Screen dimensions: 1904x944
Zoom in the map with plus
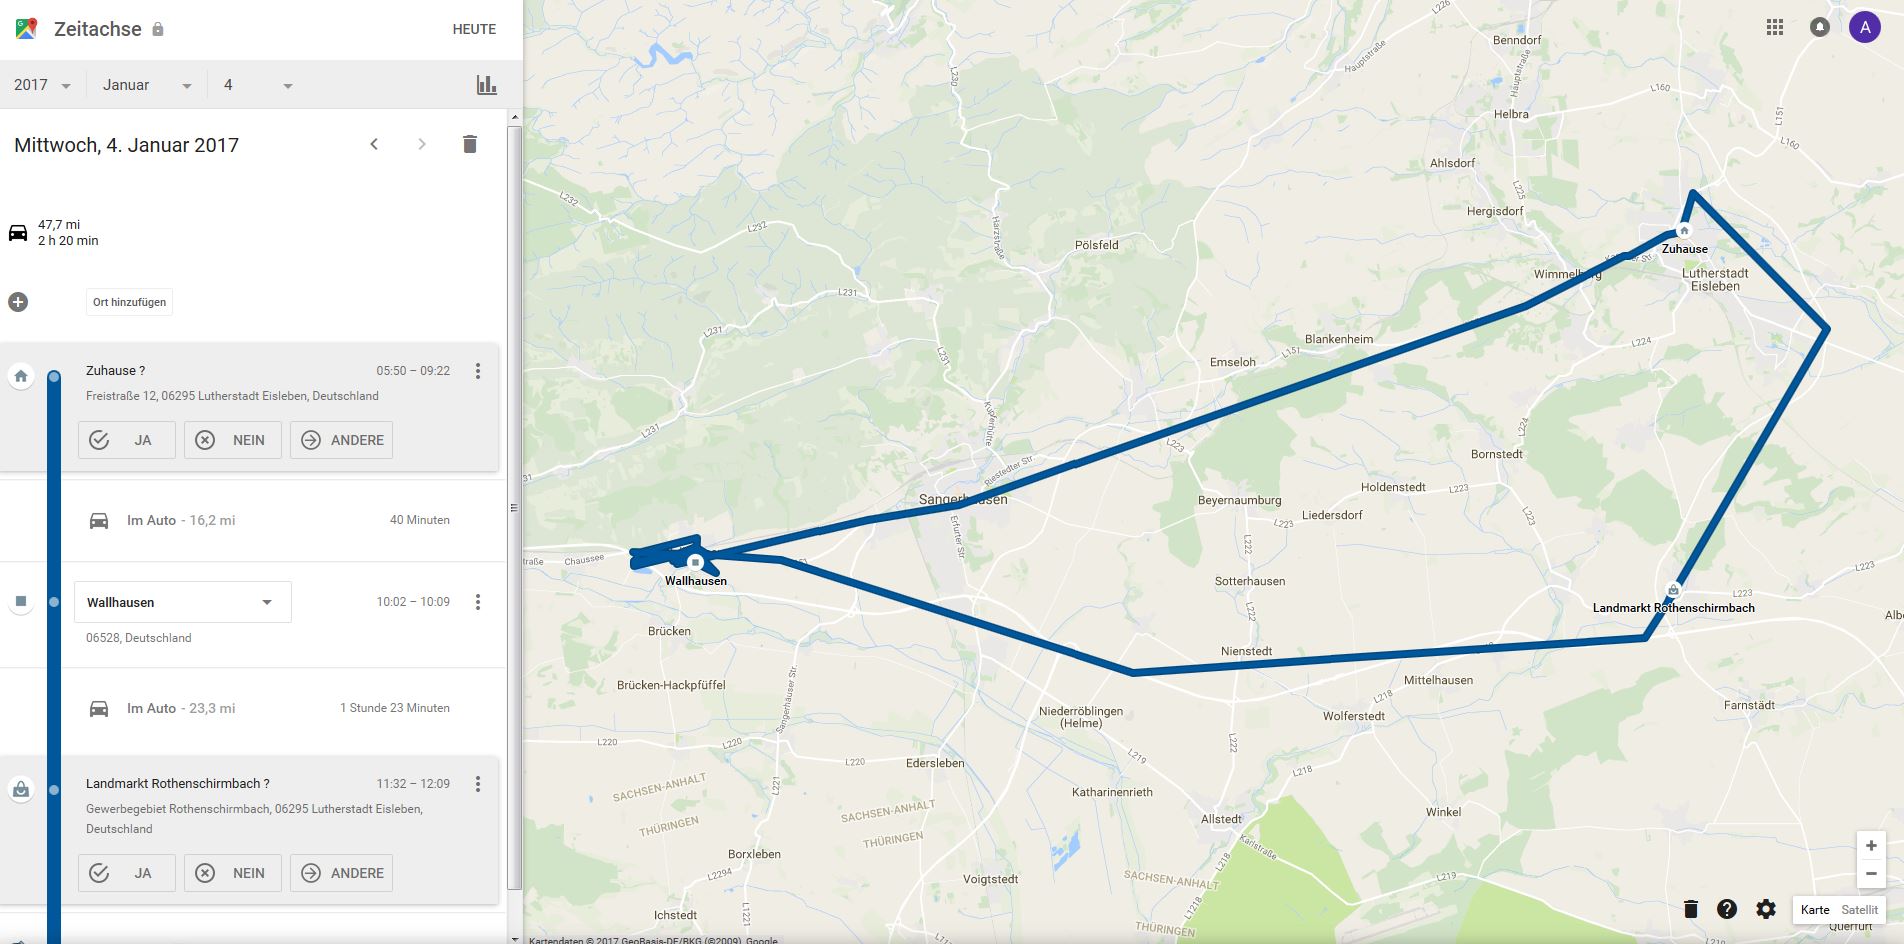[x=1871, y=845]
